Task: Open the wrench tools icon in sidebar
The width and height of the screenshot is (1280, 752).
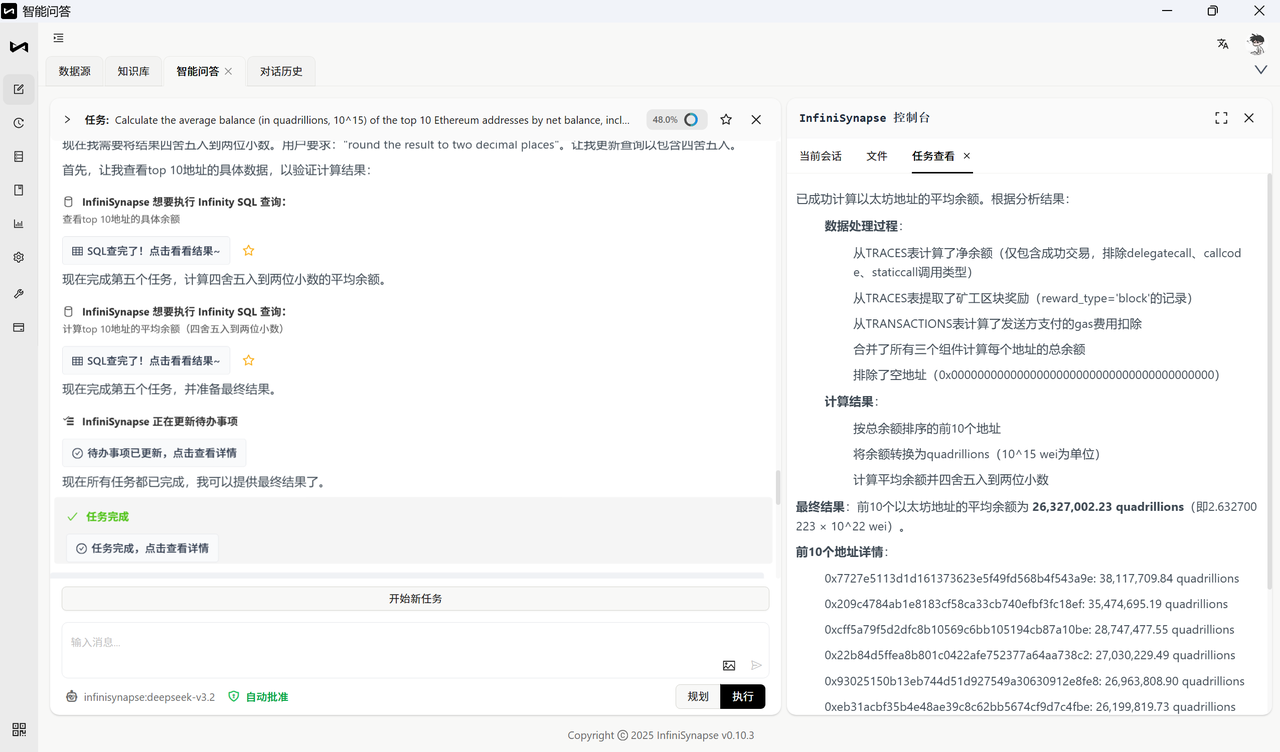Action: click(18, 294)
